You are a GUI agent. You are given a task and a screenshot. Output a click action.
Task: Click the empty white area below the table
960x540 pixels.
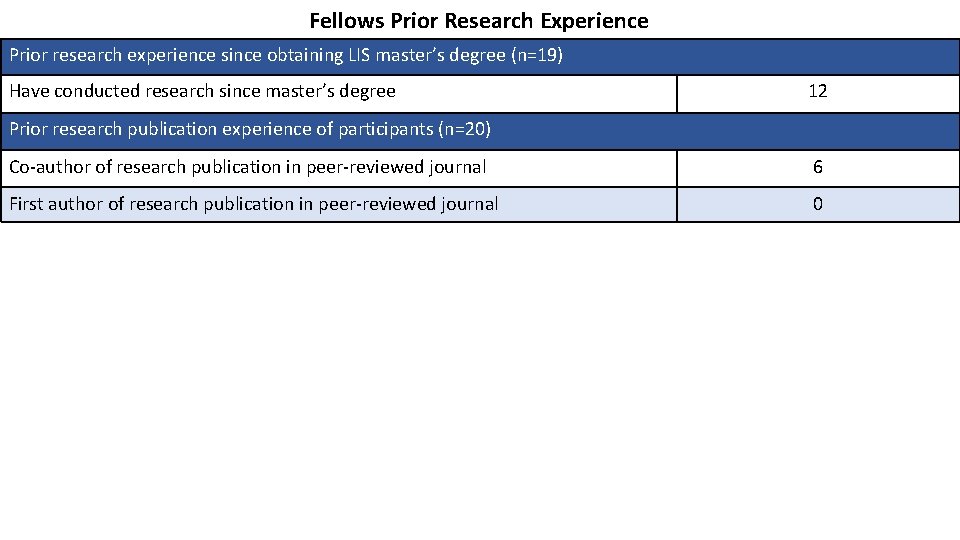[480, 380]
